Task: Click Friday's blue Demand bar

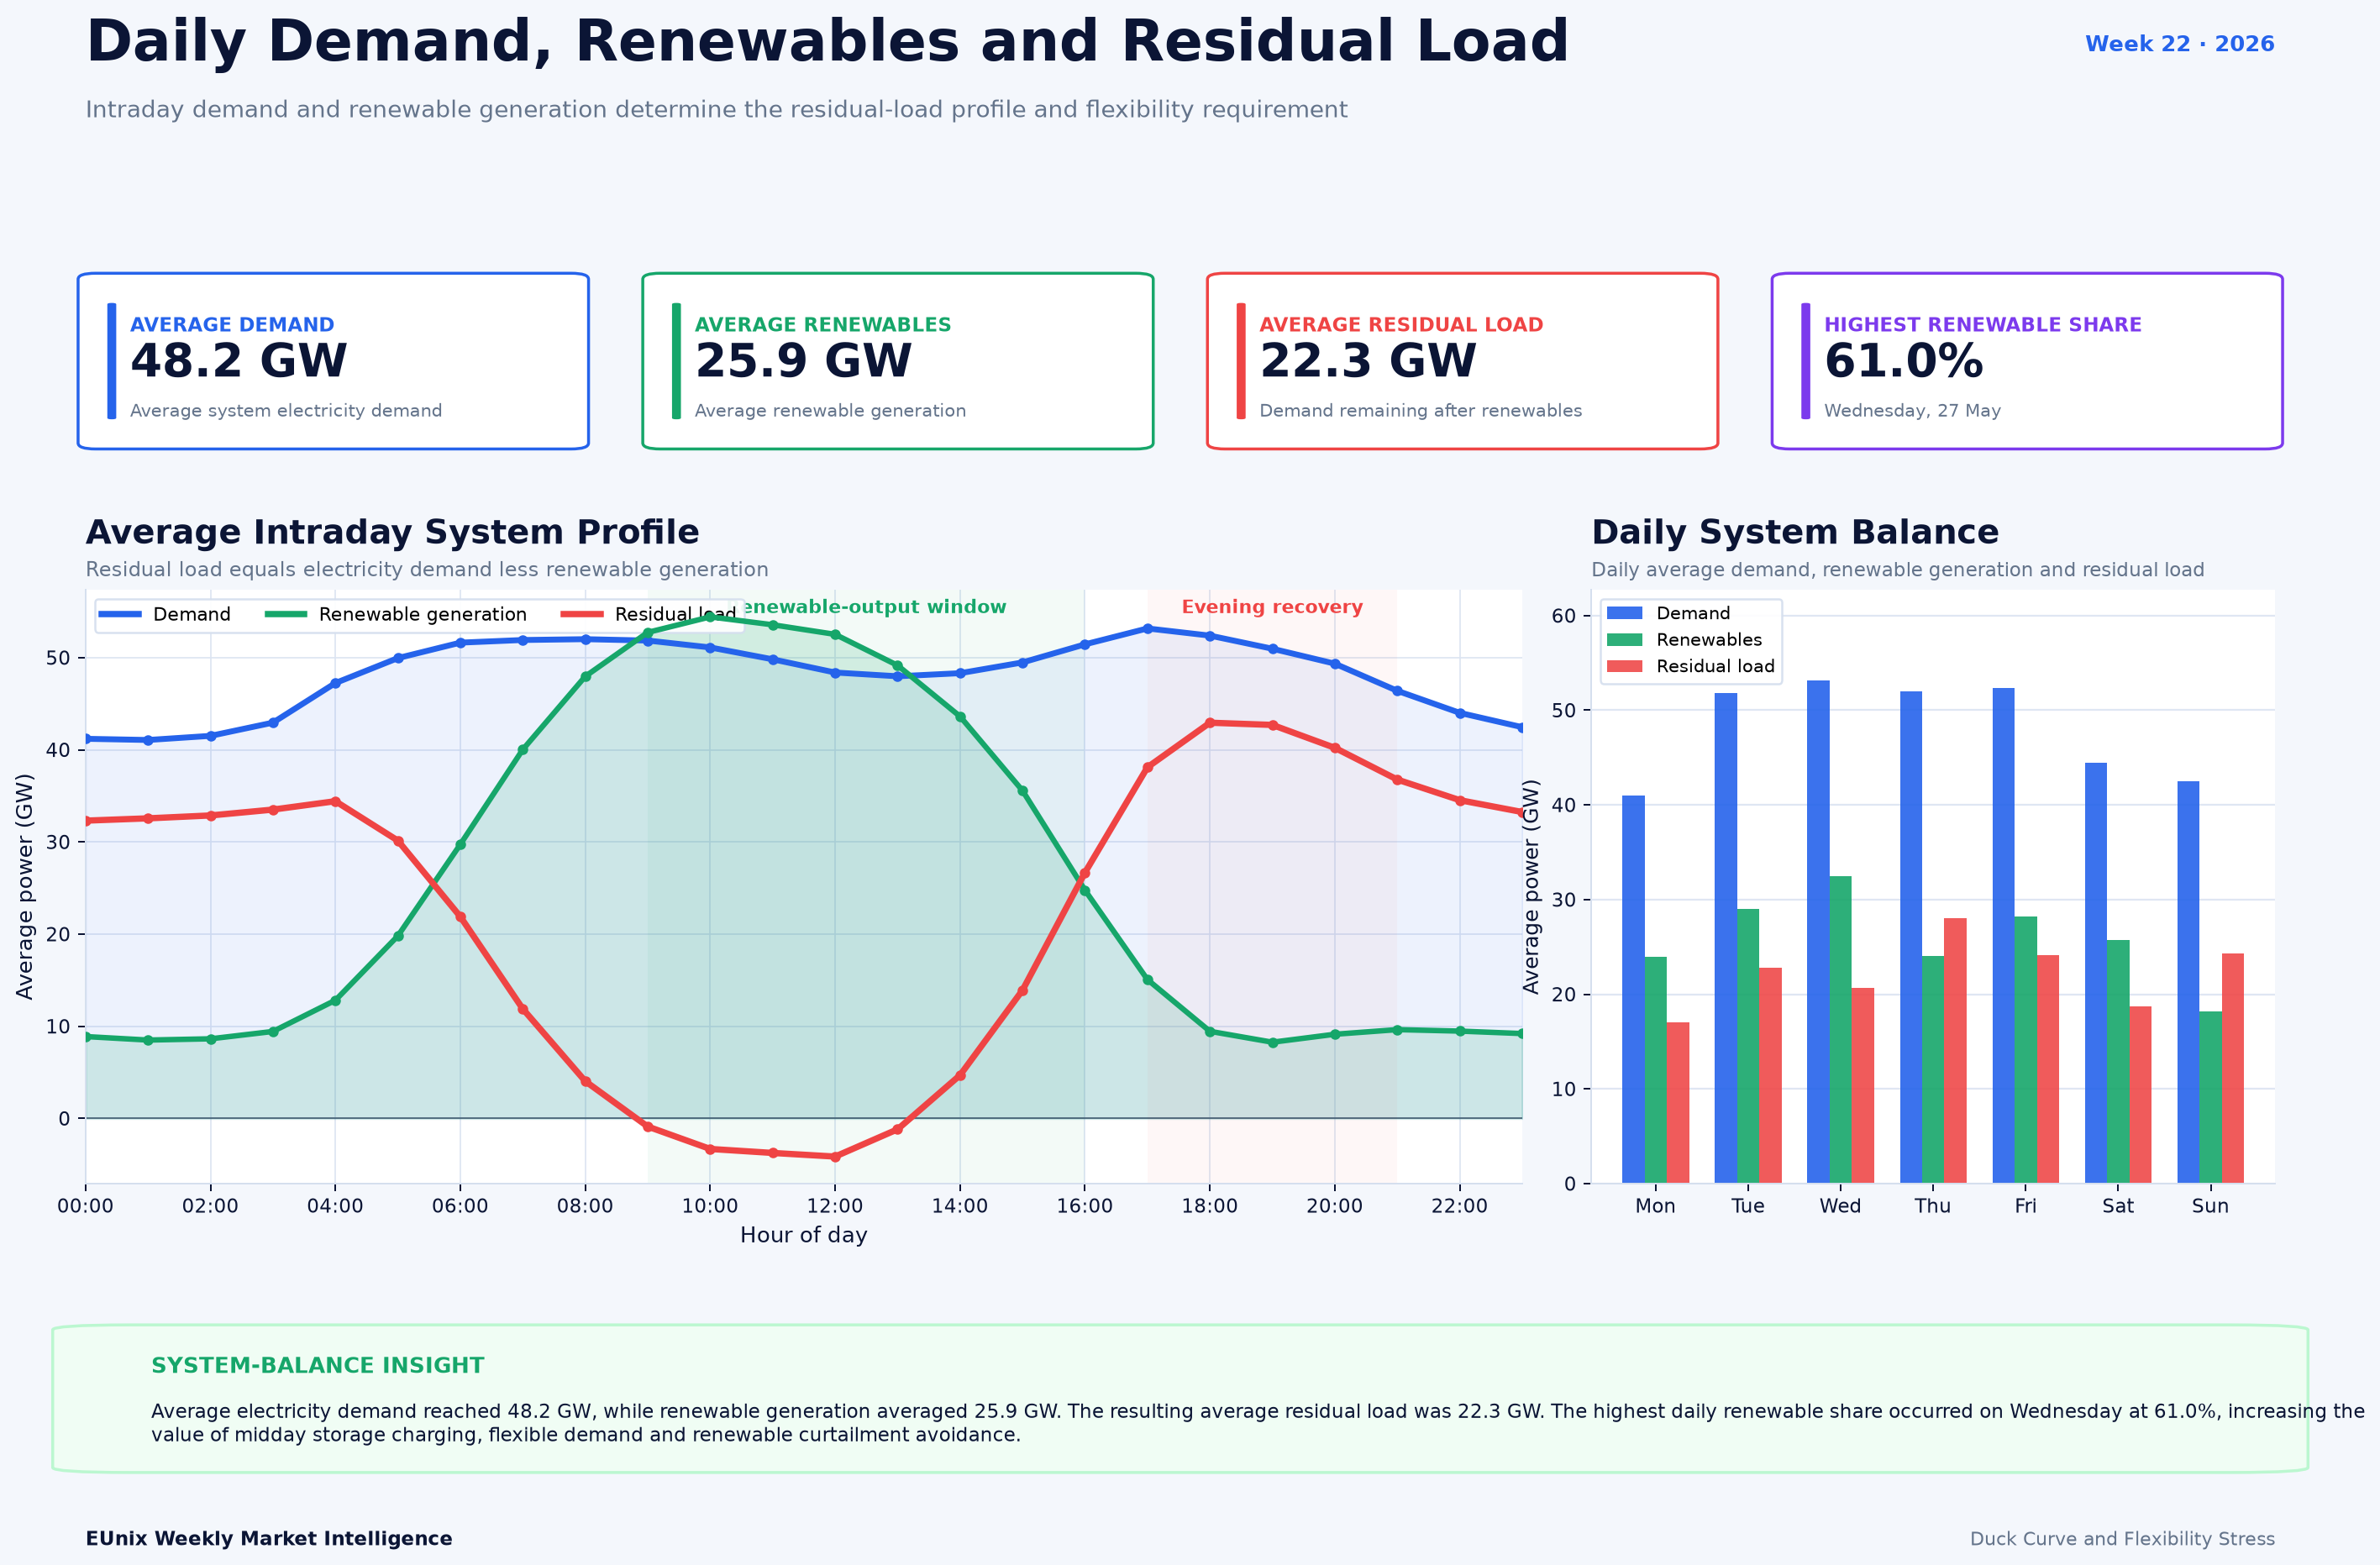Action: point(2003,936)
